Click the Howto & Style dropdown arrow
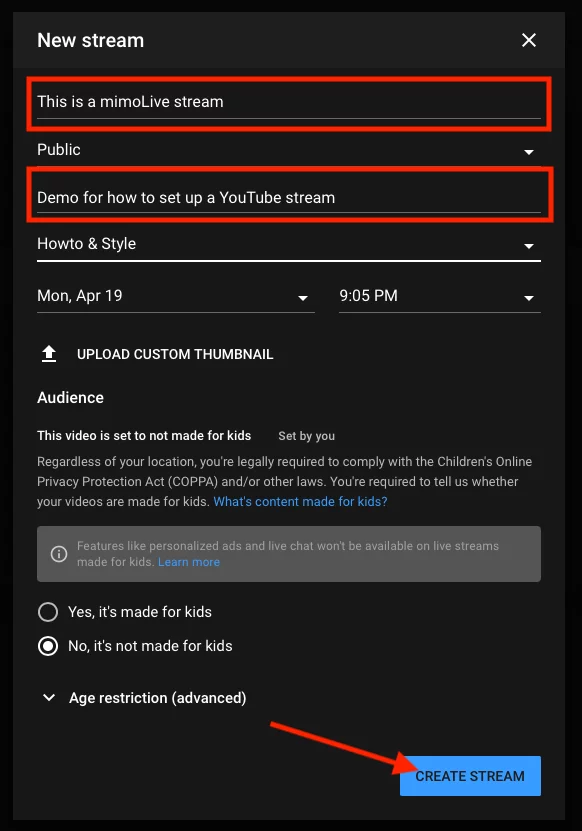Viewport: 582px width, 831px height. (x=528, y=246)
